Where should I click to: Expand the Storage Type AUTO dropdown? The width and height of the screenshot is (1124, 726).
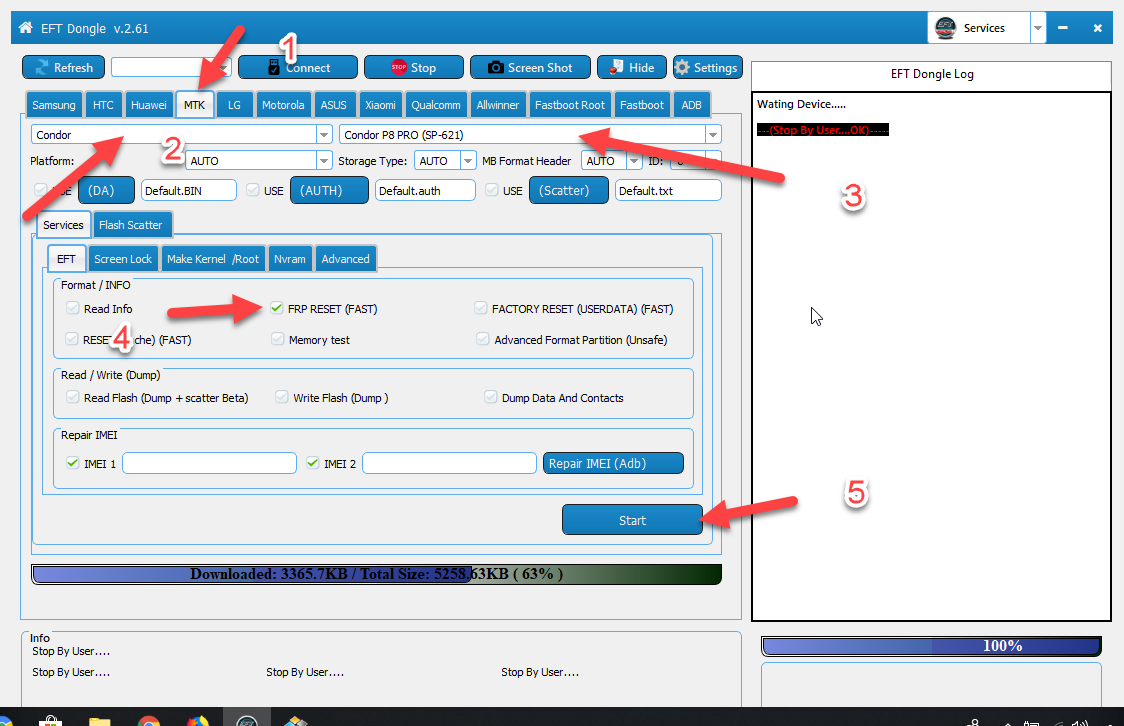pyautogui.click(x=467, y=161)
